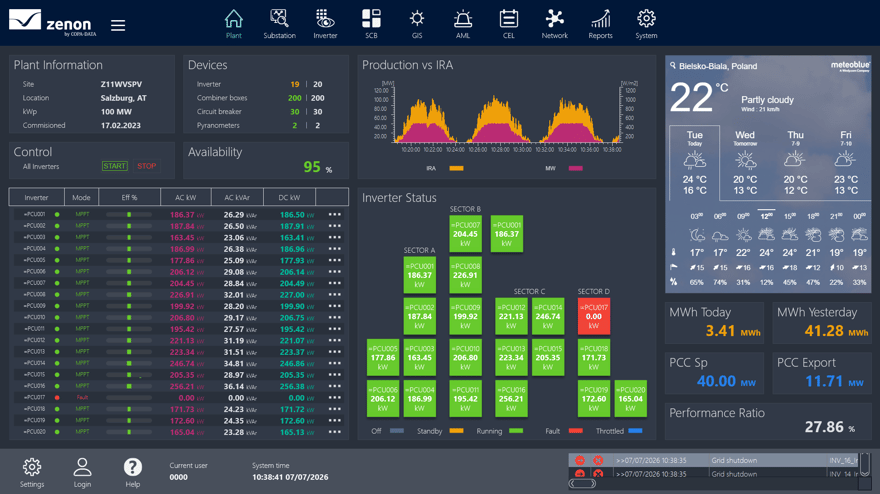Select Tue Today forecast tab

[x=695, y=162]
